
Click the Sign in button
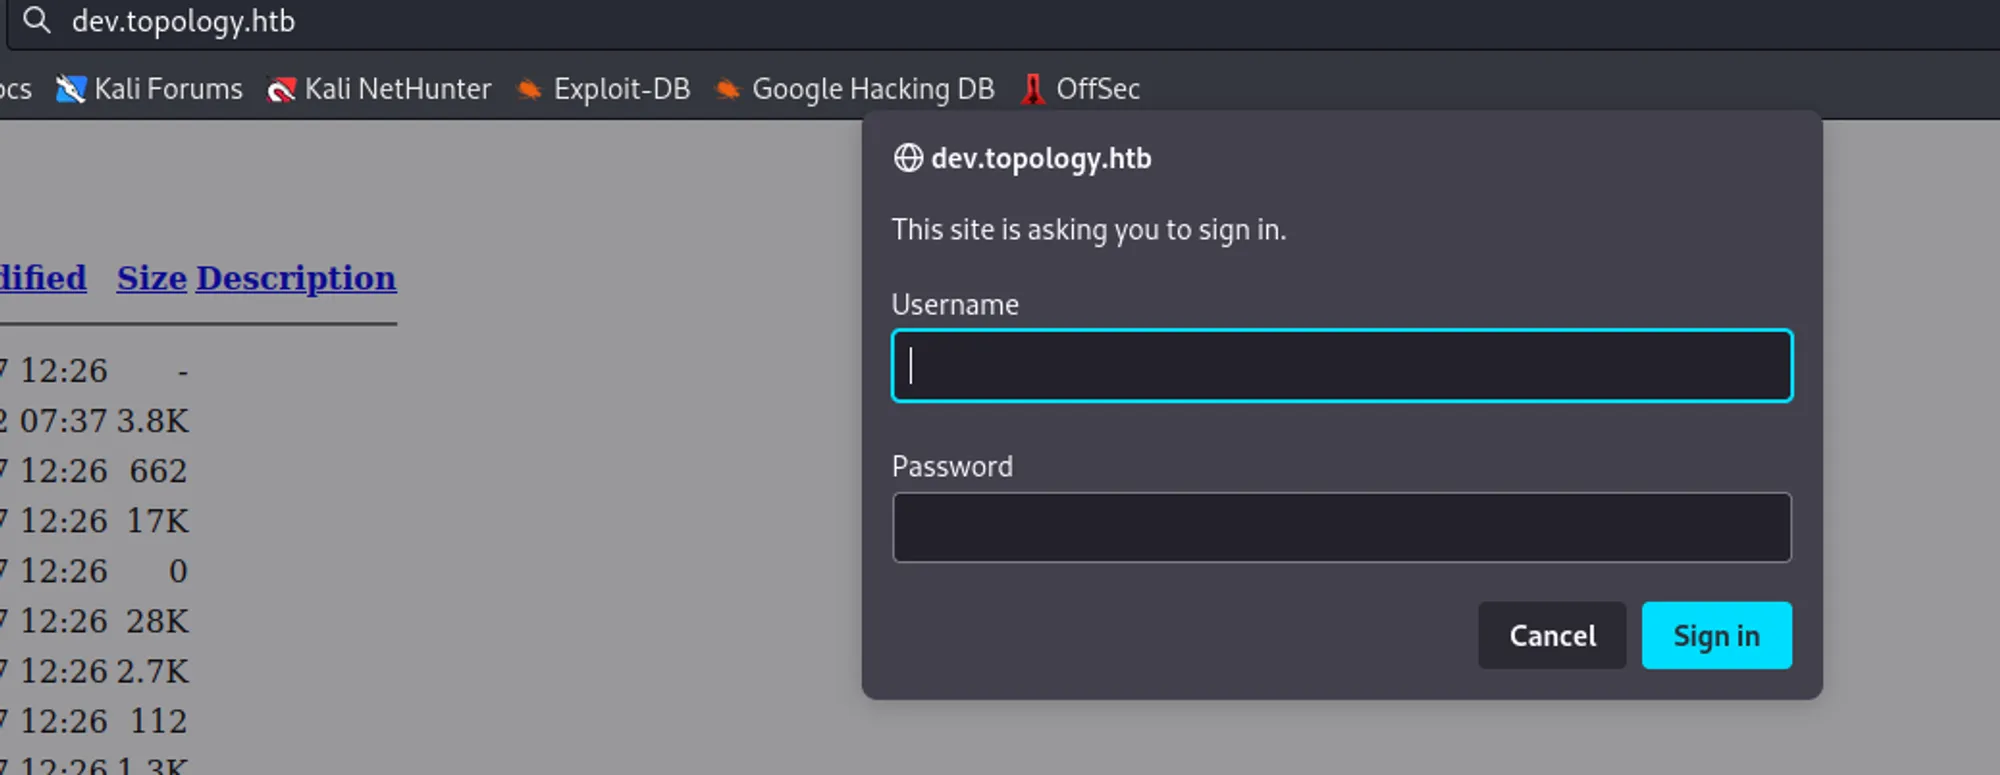click(1716, 635)
